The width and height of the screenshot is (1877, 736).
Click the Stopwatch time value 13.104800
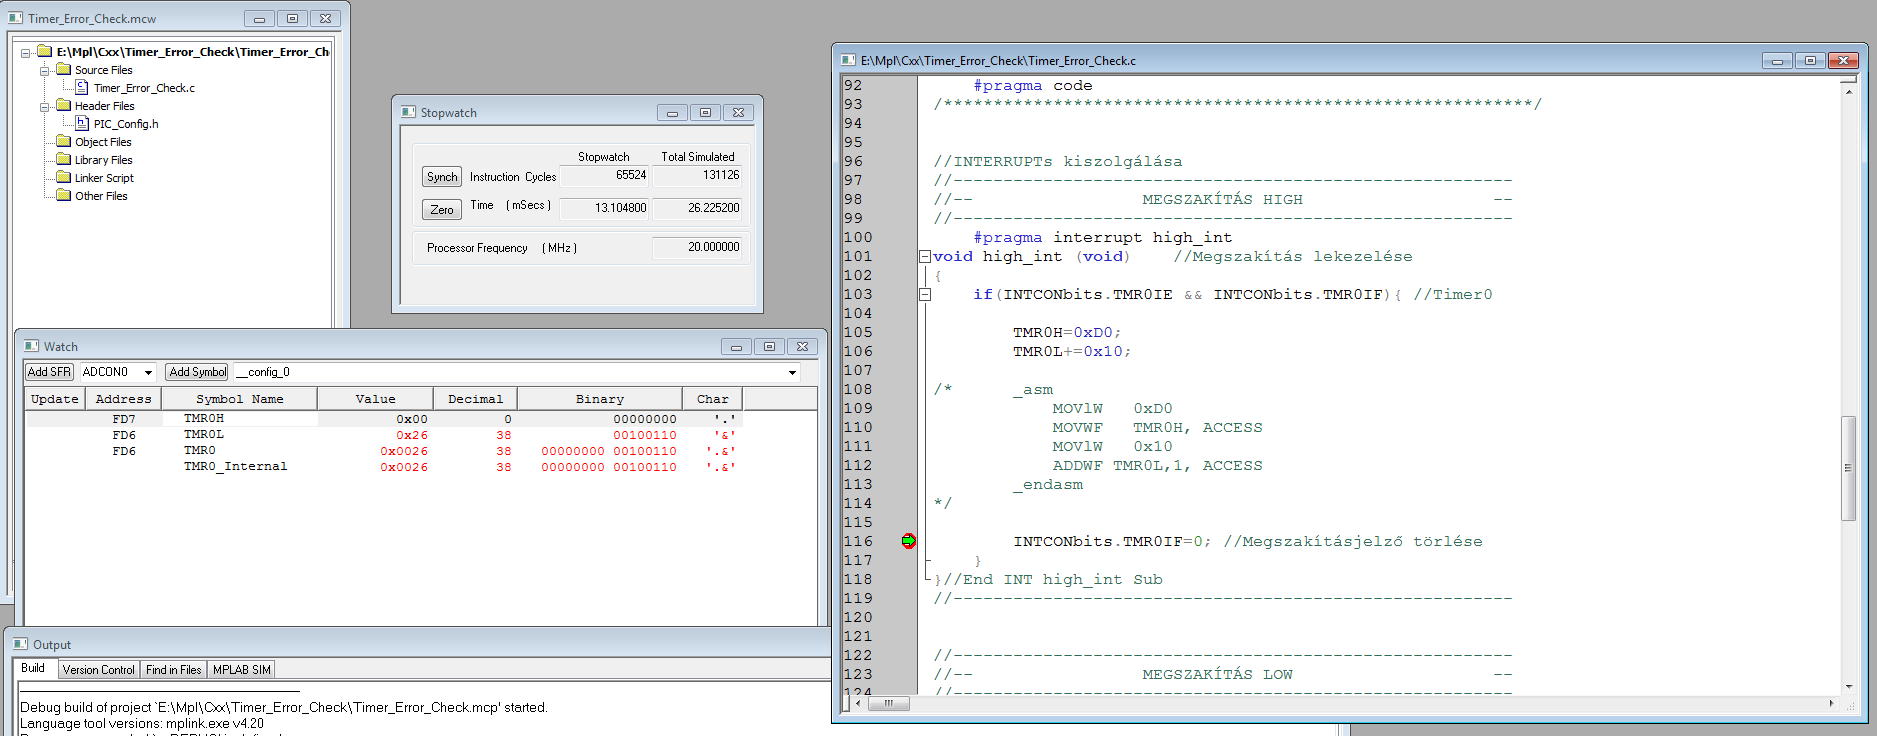(x=604, y=208)
